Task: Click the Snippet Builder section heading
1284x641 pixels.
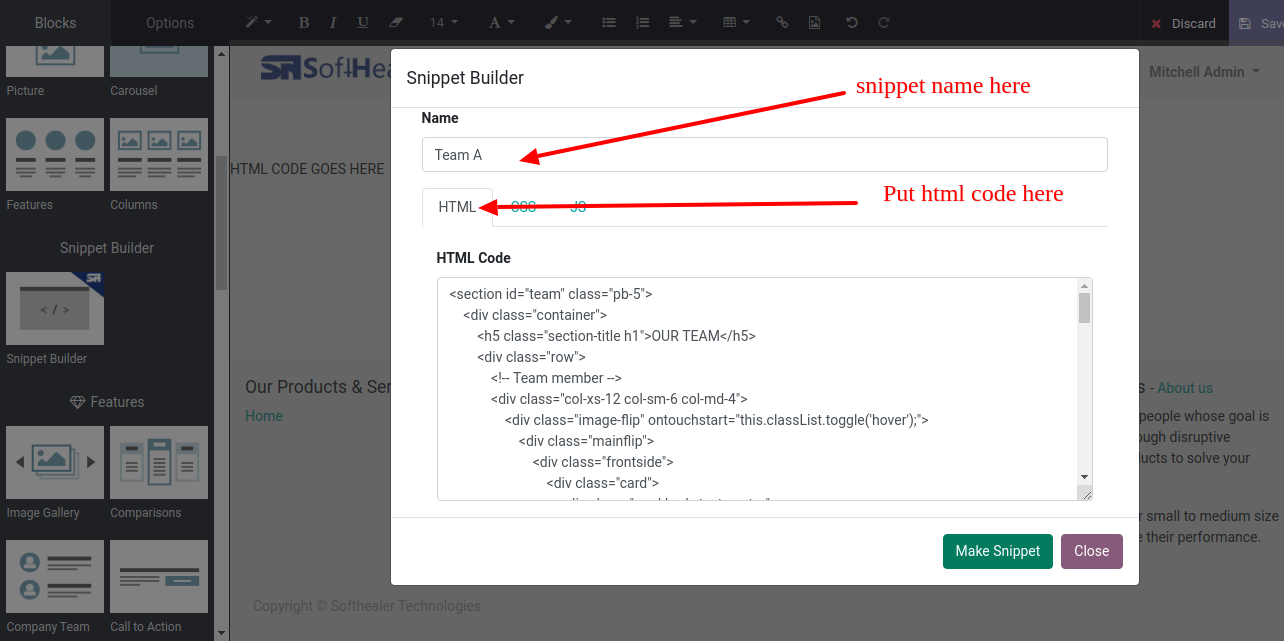Action: click(107, 248)
